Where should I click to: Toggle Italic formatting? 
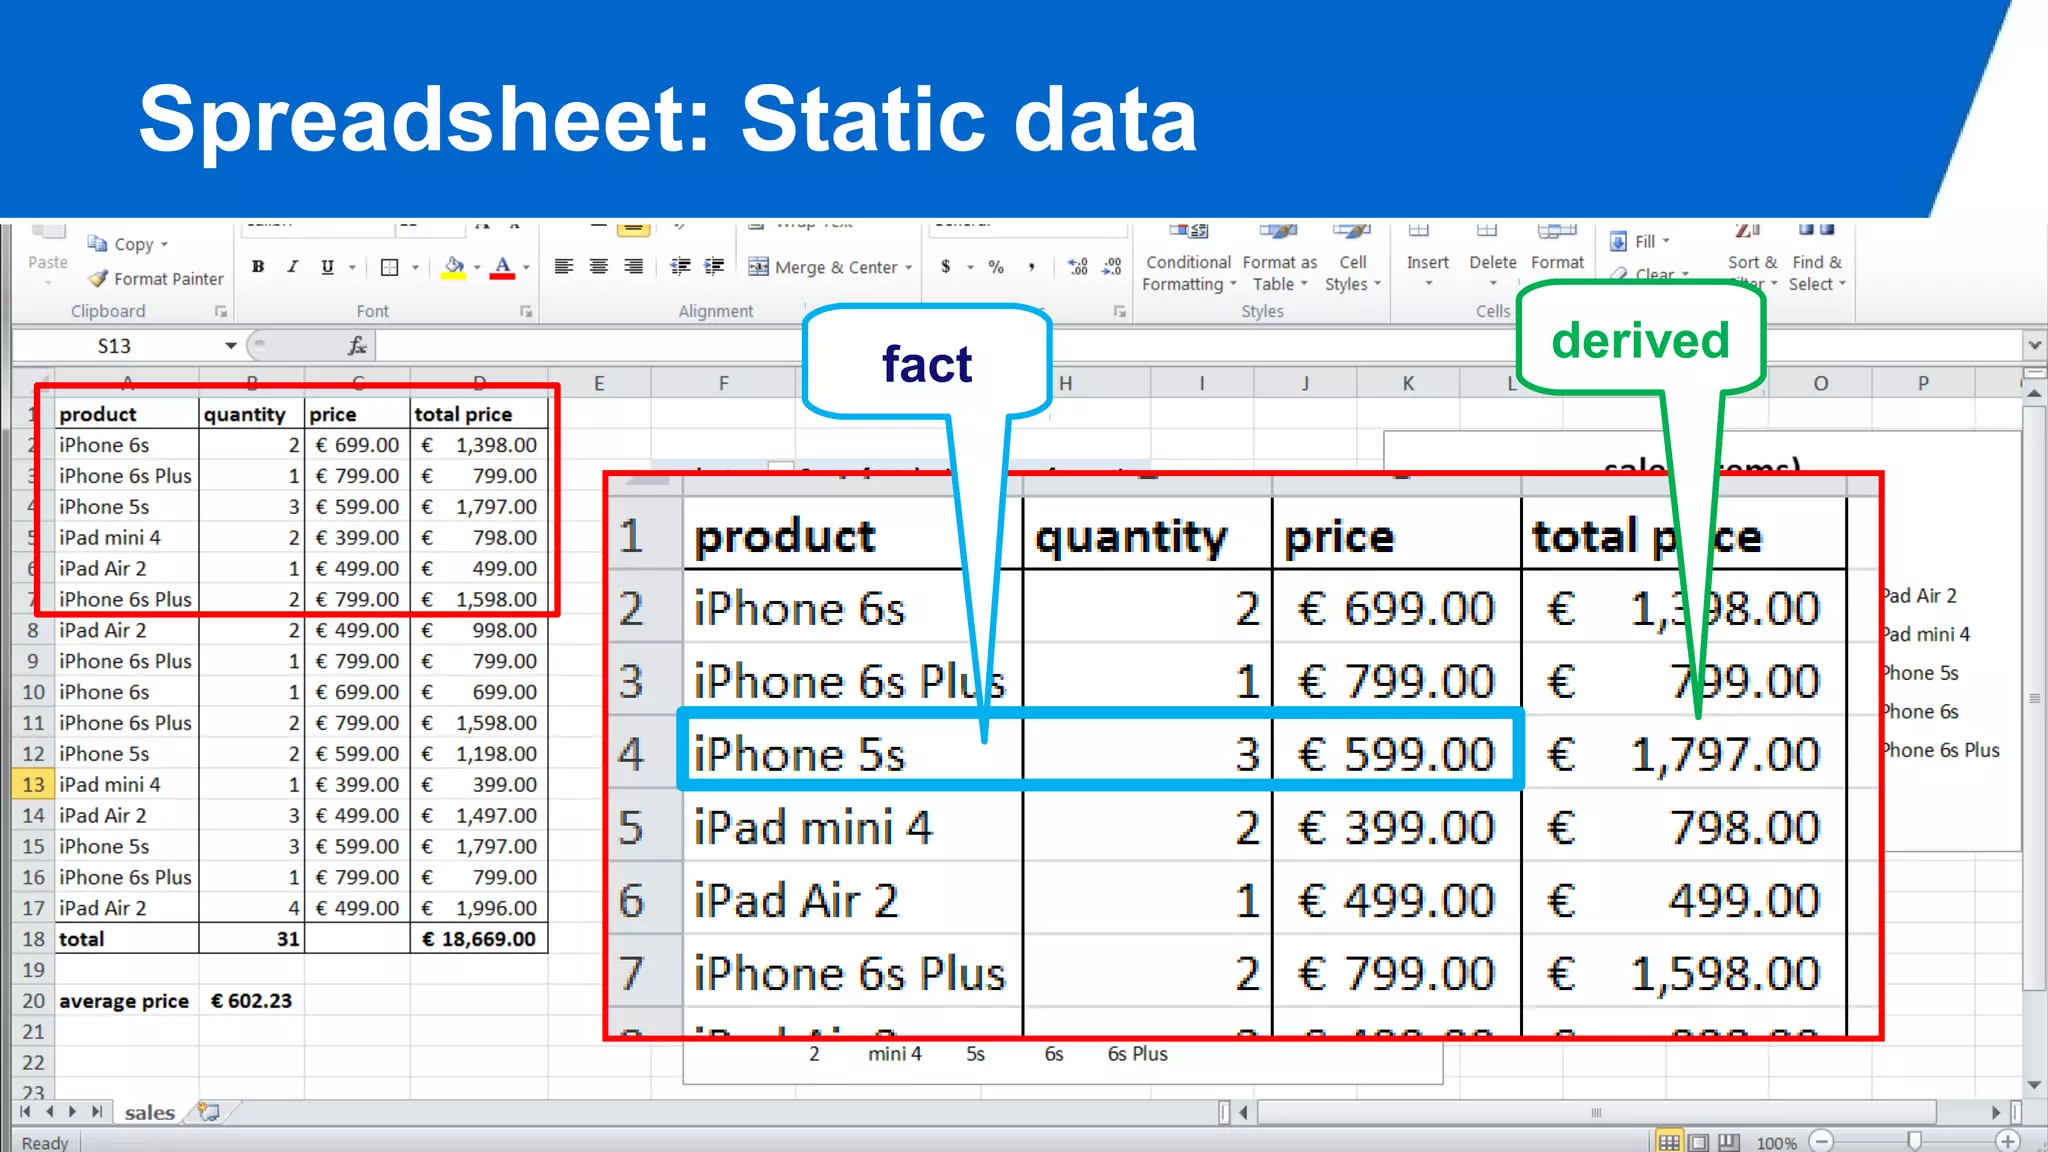292,267
